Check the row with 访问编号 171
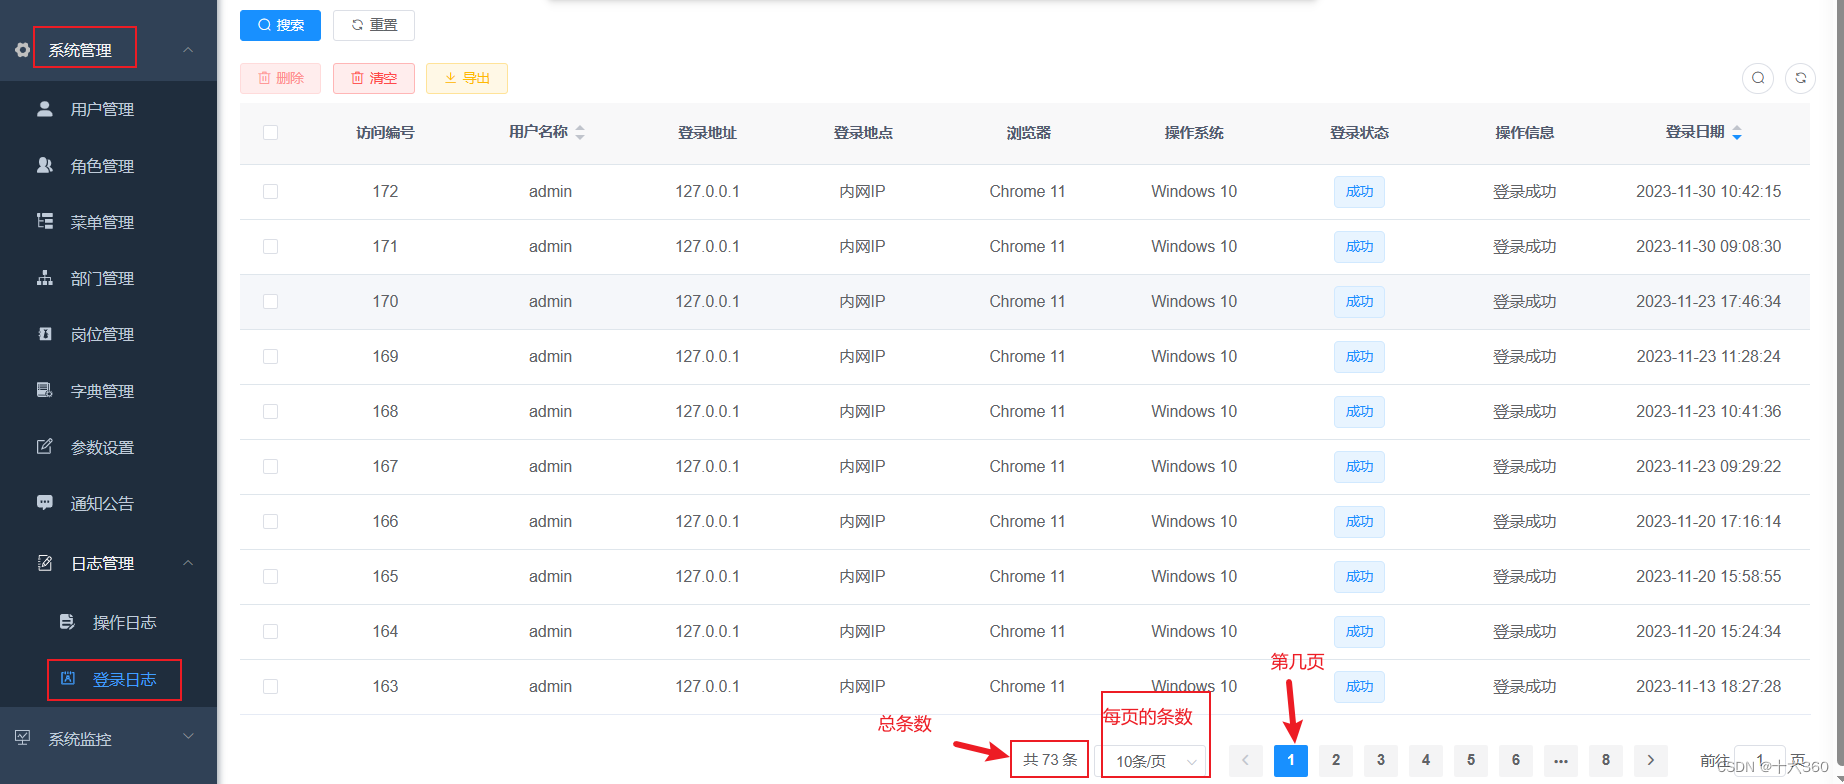The height and width of the screenshot is (784, 1844). [x=270, y=246]
